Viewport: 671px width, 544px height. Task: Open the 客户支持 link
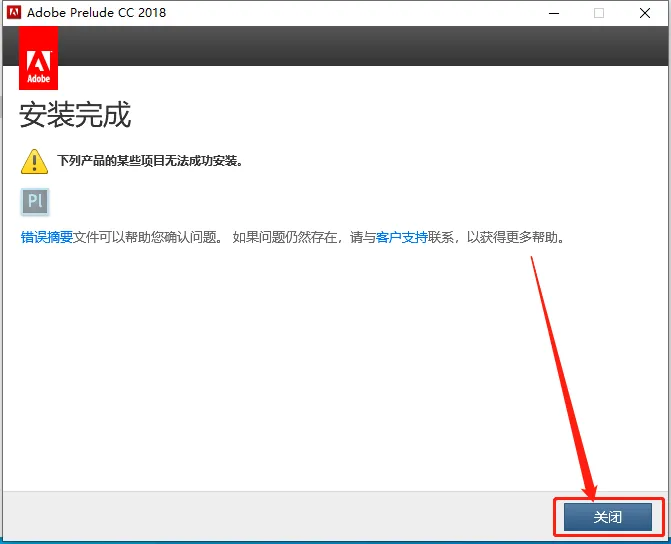pyautogui.click(x=401, y=237)
